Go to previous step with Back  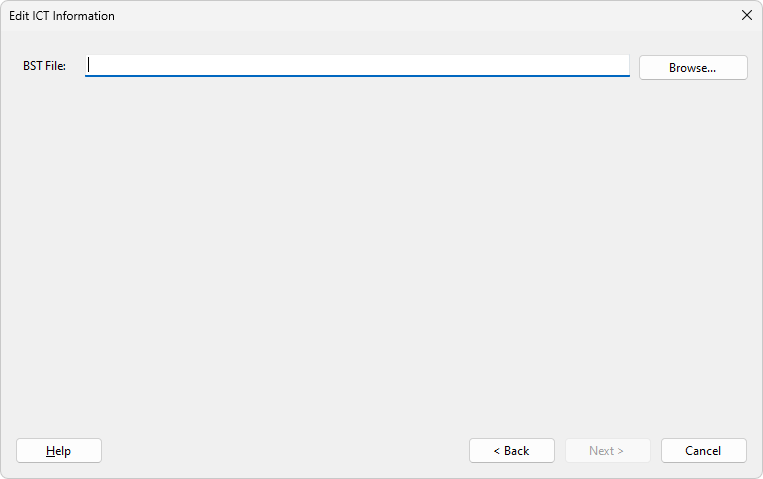coord(511,451)
